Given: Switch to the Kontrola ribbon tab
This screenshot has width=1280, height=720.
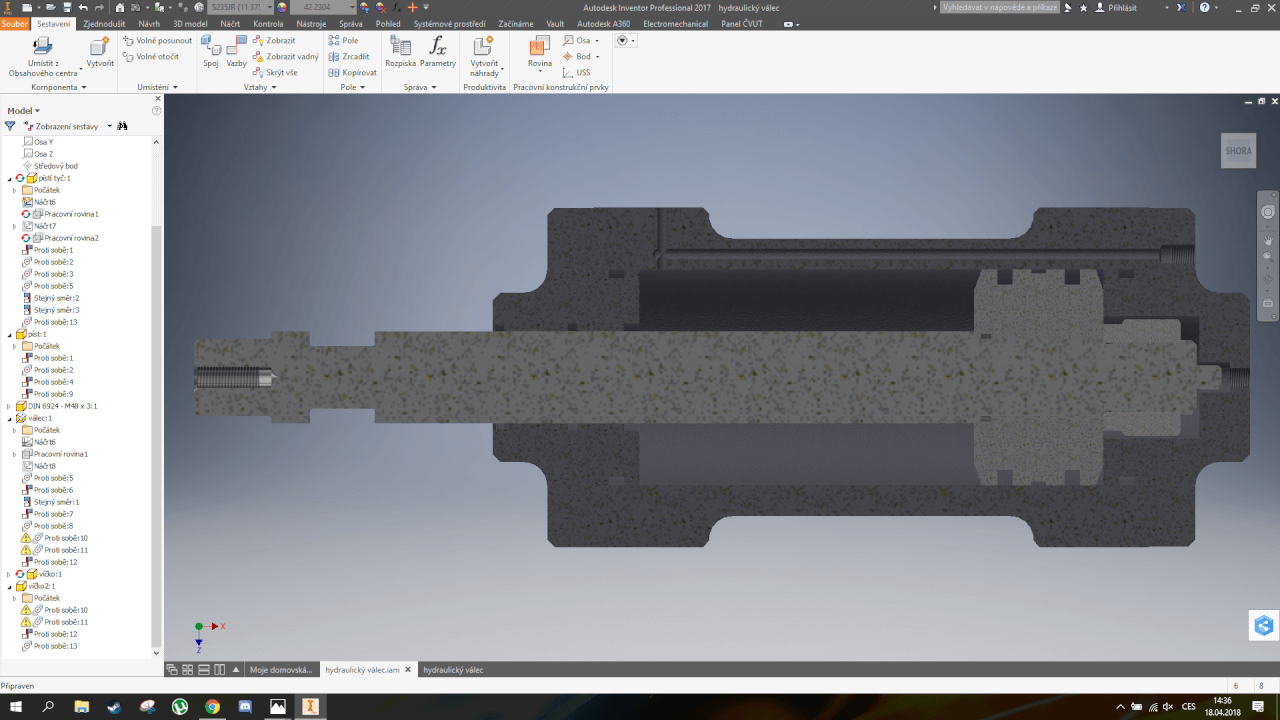Looking at the screenshot, I should point(268,23).
